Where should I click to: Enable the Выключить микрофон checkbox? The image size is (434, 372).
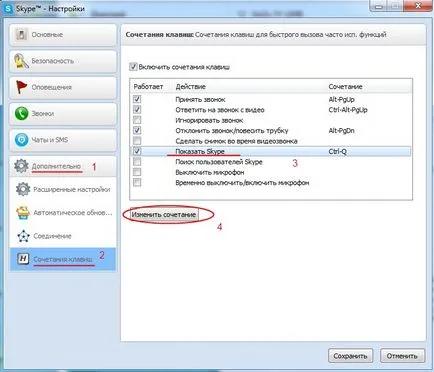click(137, 172)
